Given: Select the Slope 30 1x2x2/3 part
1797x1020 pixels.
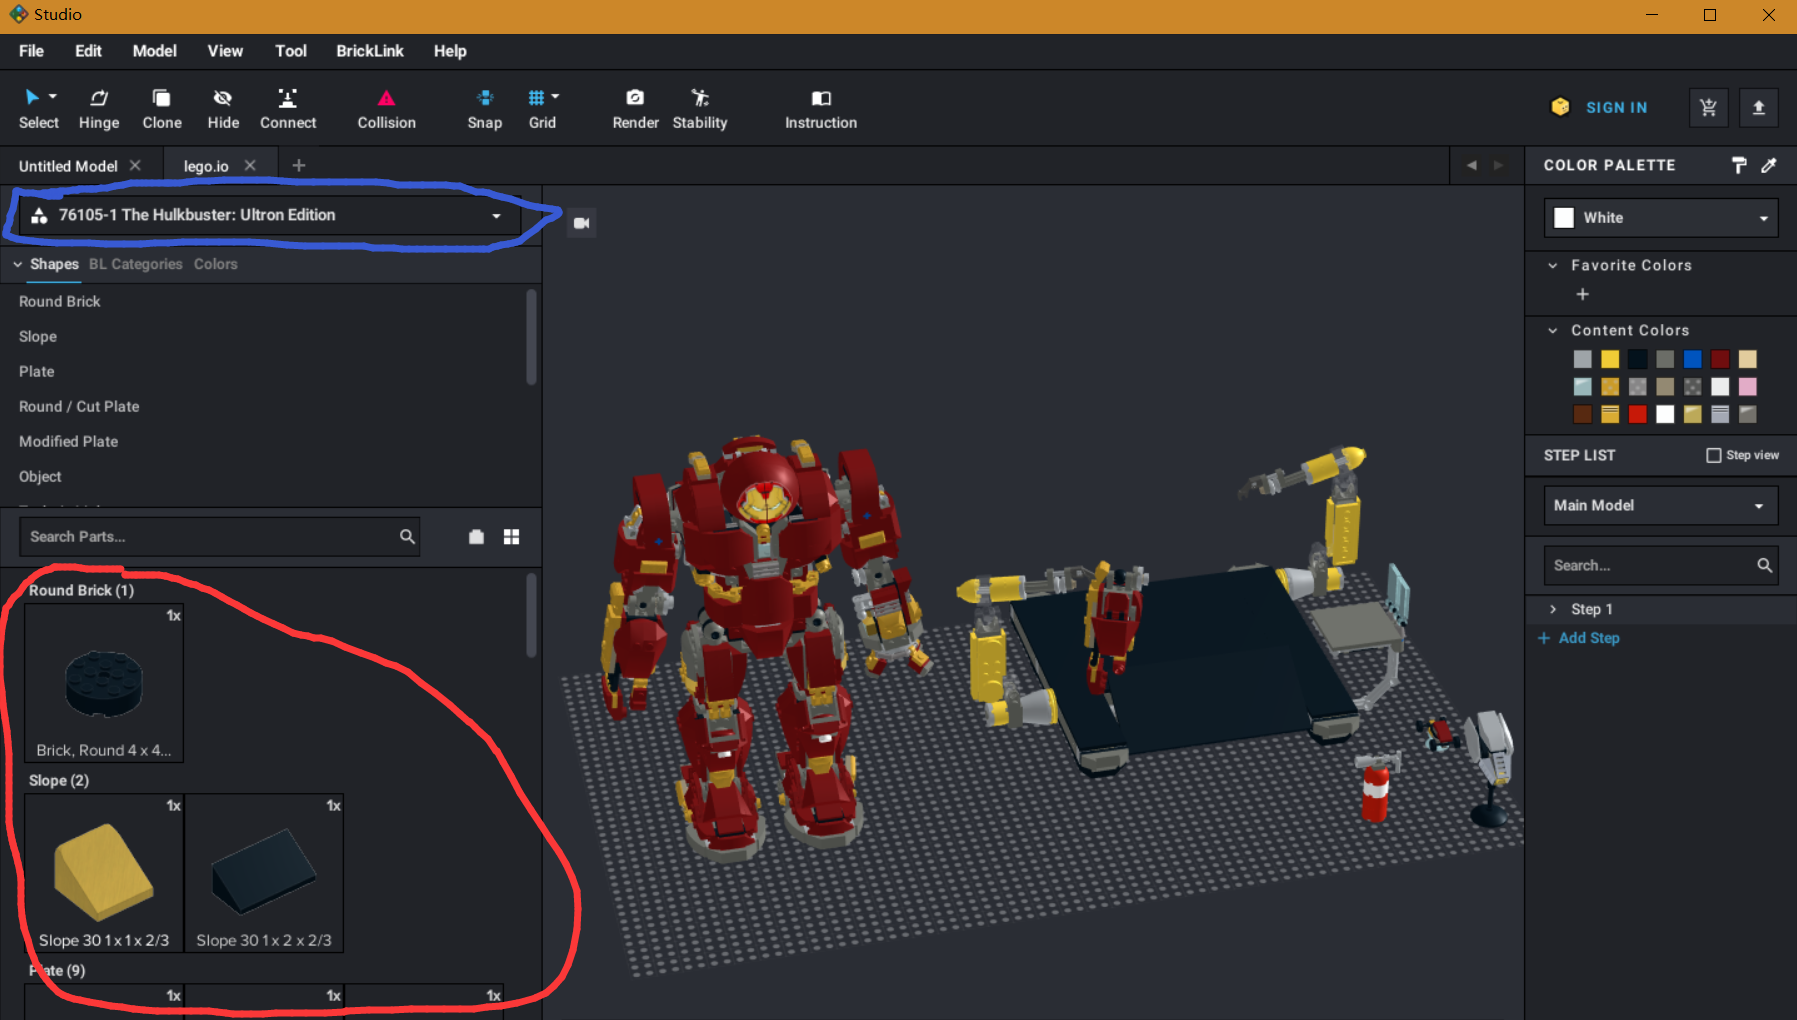Looking at the screenshot, I should pyautogui.click(x=264, y=873).
